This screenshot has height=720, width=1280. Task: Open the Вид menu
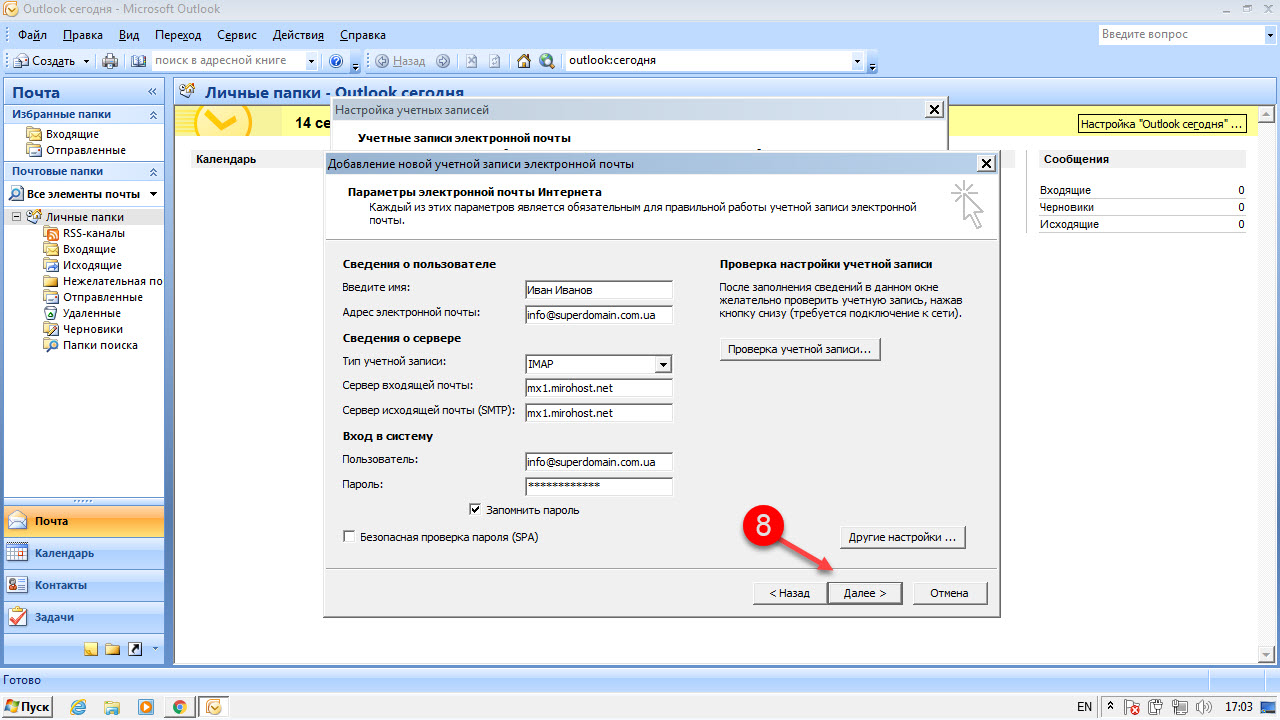tap(129, 35)
